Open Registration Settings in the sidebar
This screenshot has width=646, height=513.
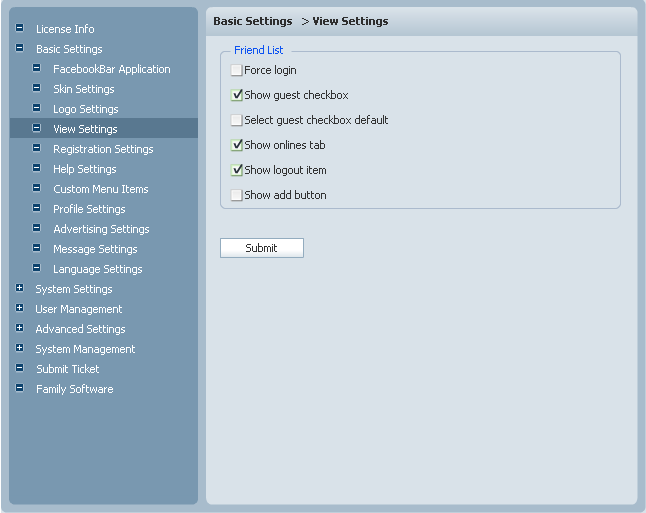tap(103, 149)
